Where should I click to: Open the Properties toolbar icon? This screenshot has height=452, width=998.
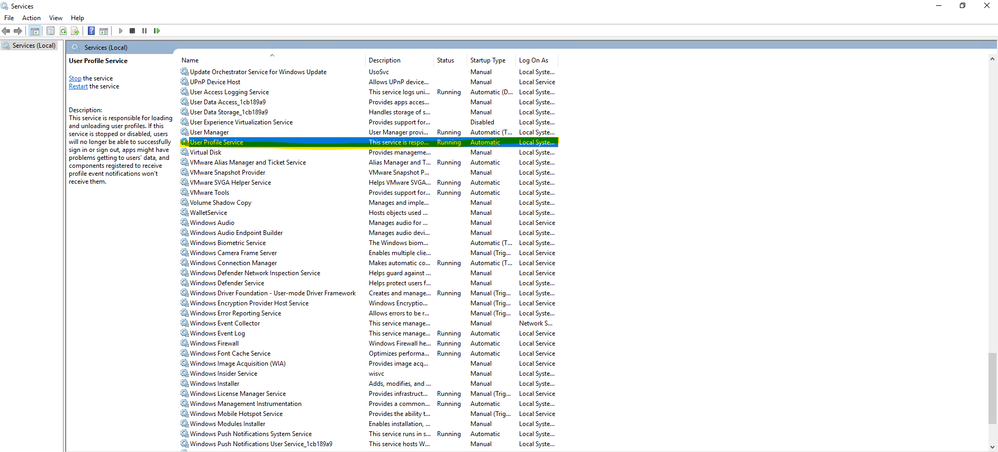(50, 31)
